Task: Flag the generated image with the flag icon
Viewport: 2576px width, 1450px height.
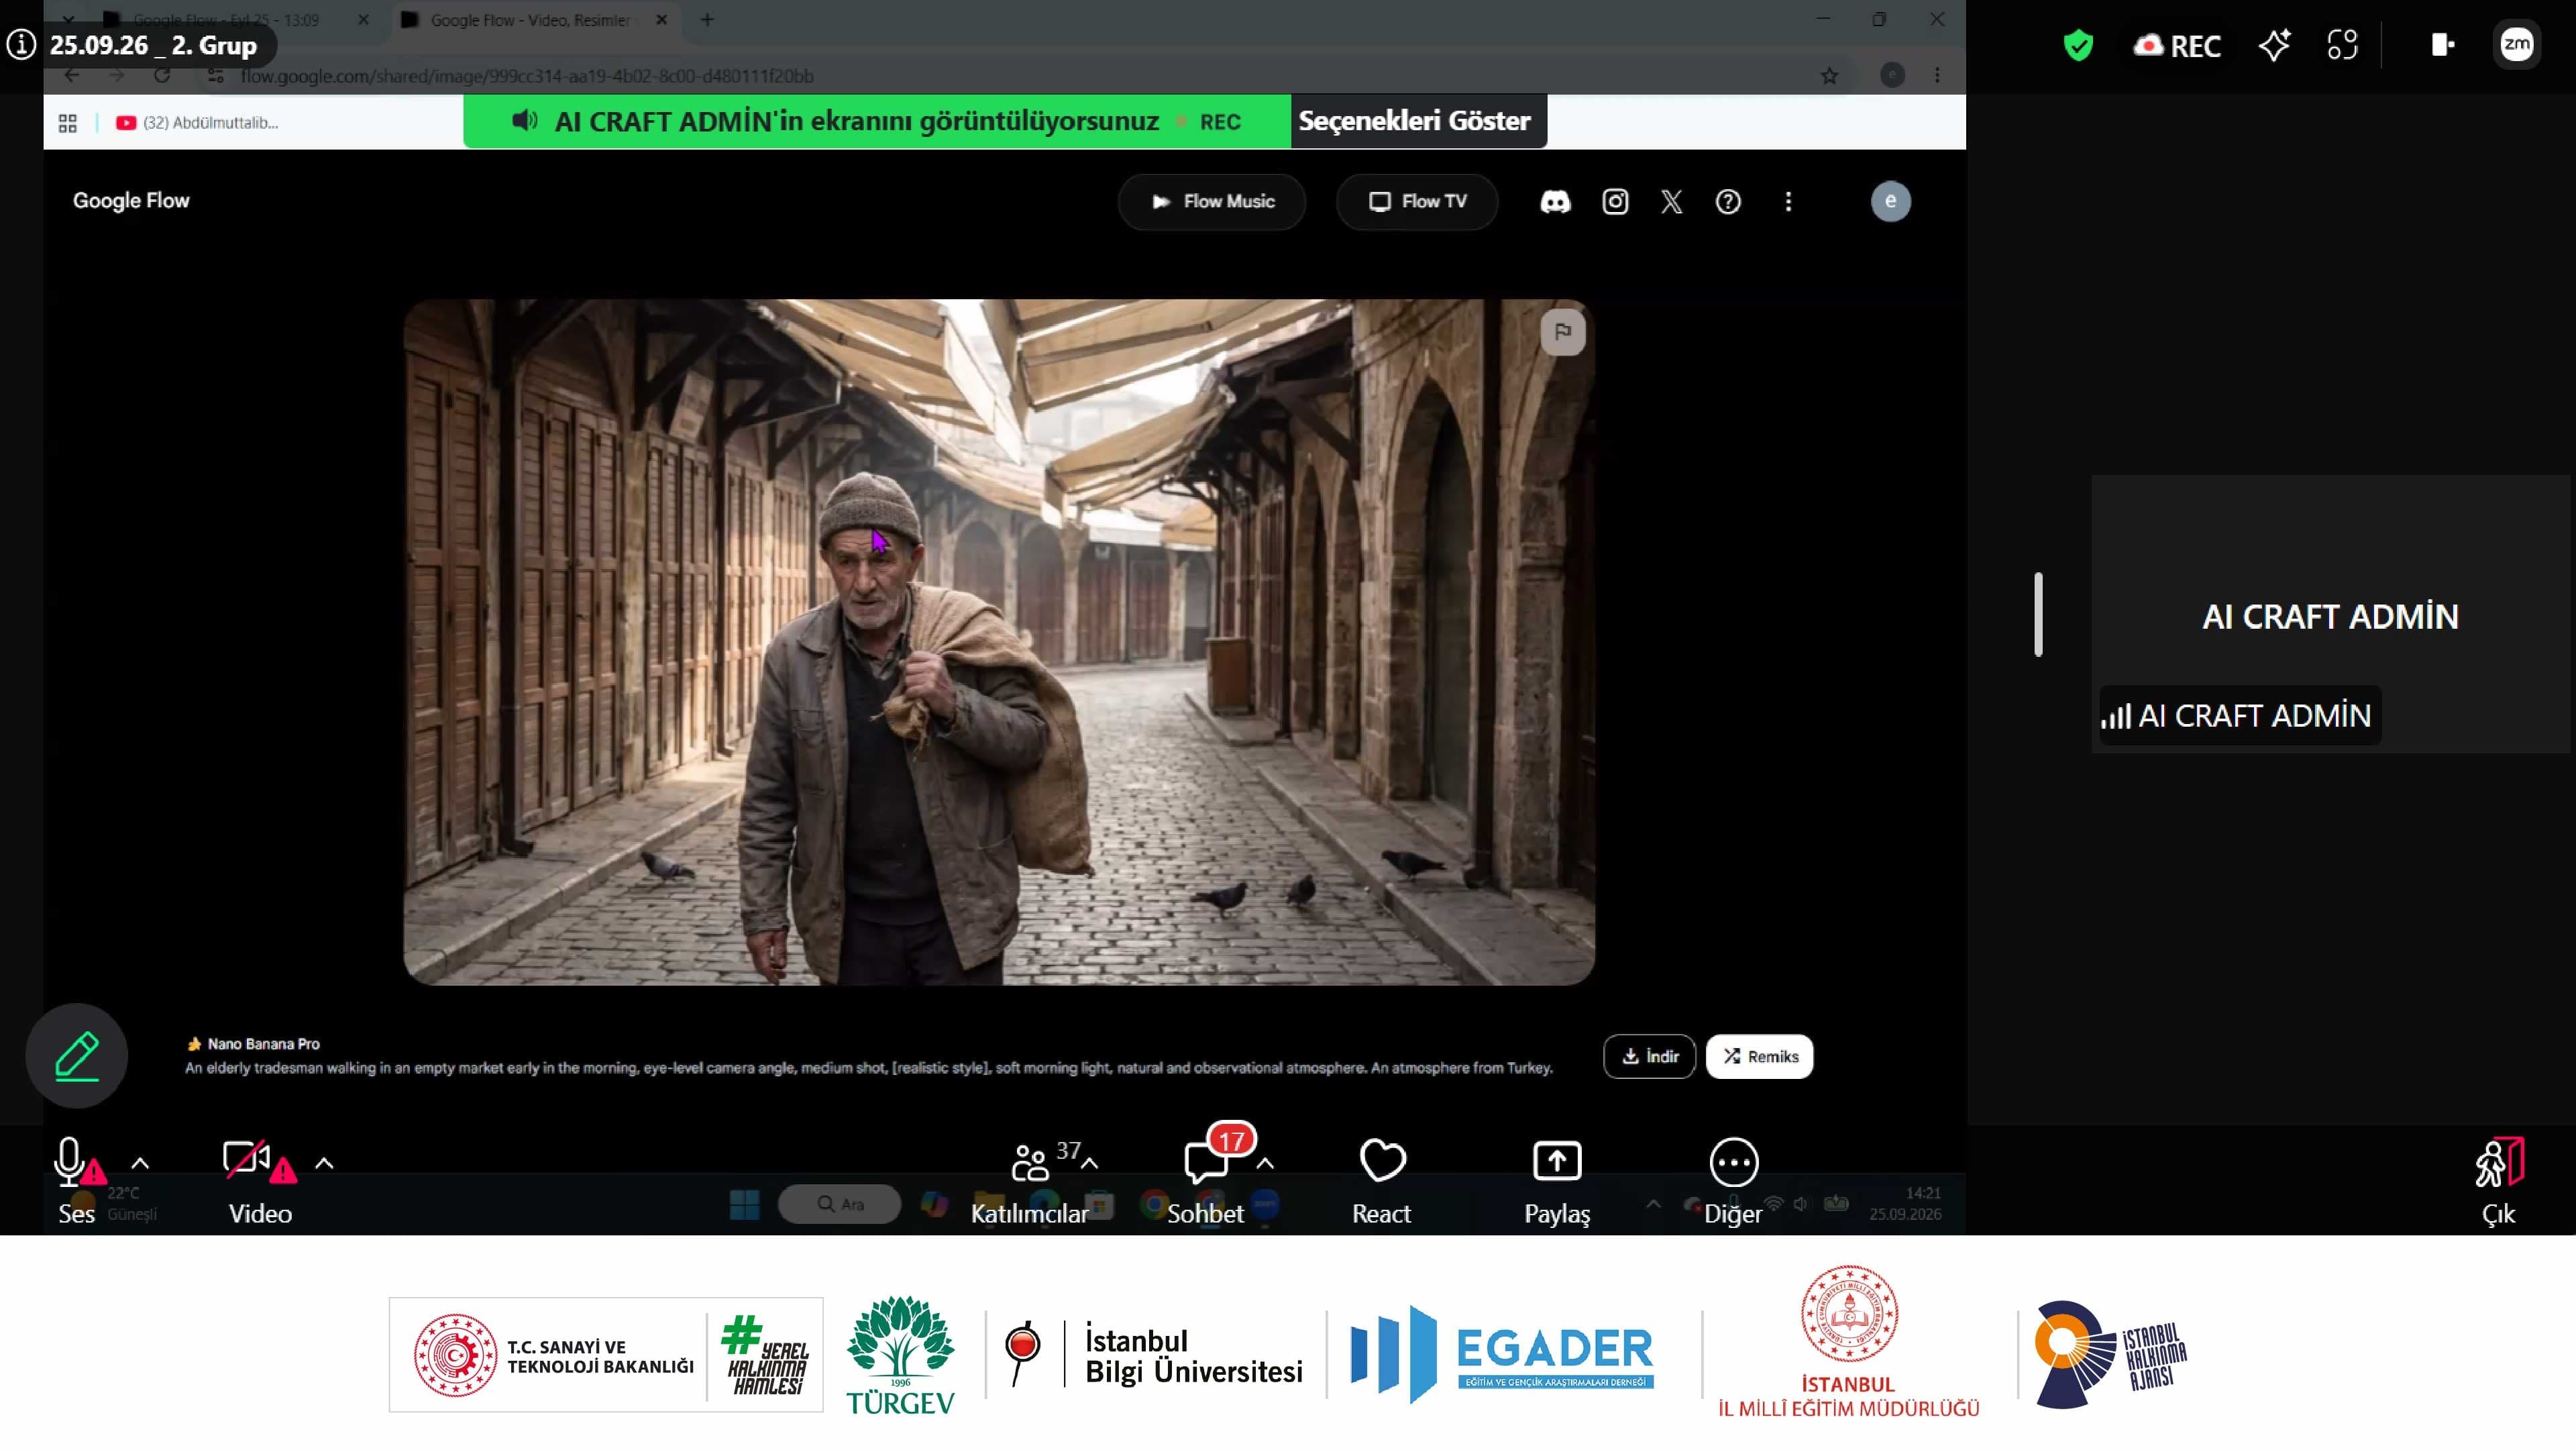Action: click(x=1563, y=332)
